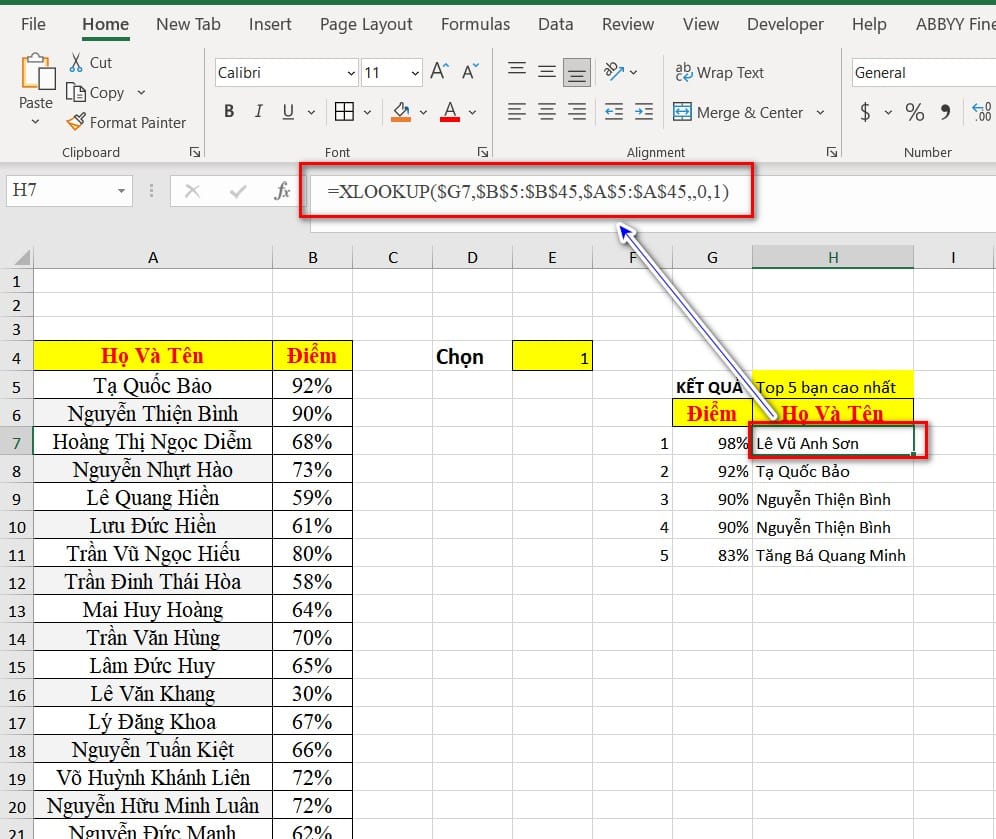Screen dimensions: 996x839
Task: Click the Insert Function fx icon
Action: [x=282, y=191]
